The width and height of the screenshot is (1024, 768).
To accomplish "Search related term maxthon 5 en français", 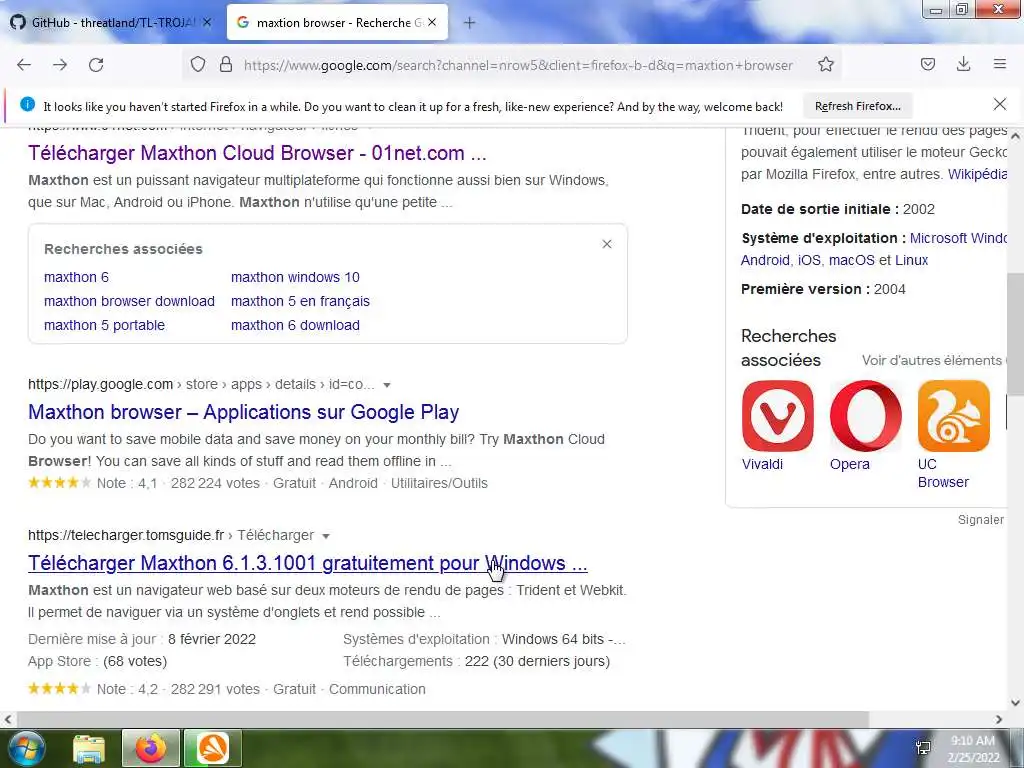I will [x=300, y=301].
